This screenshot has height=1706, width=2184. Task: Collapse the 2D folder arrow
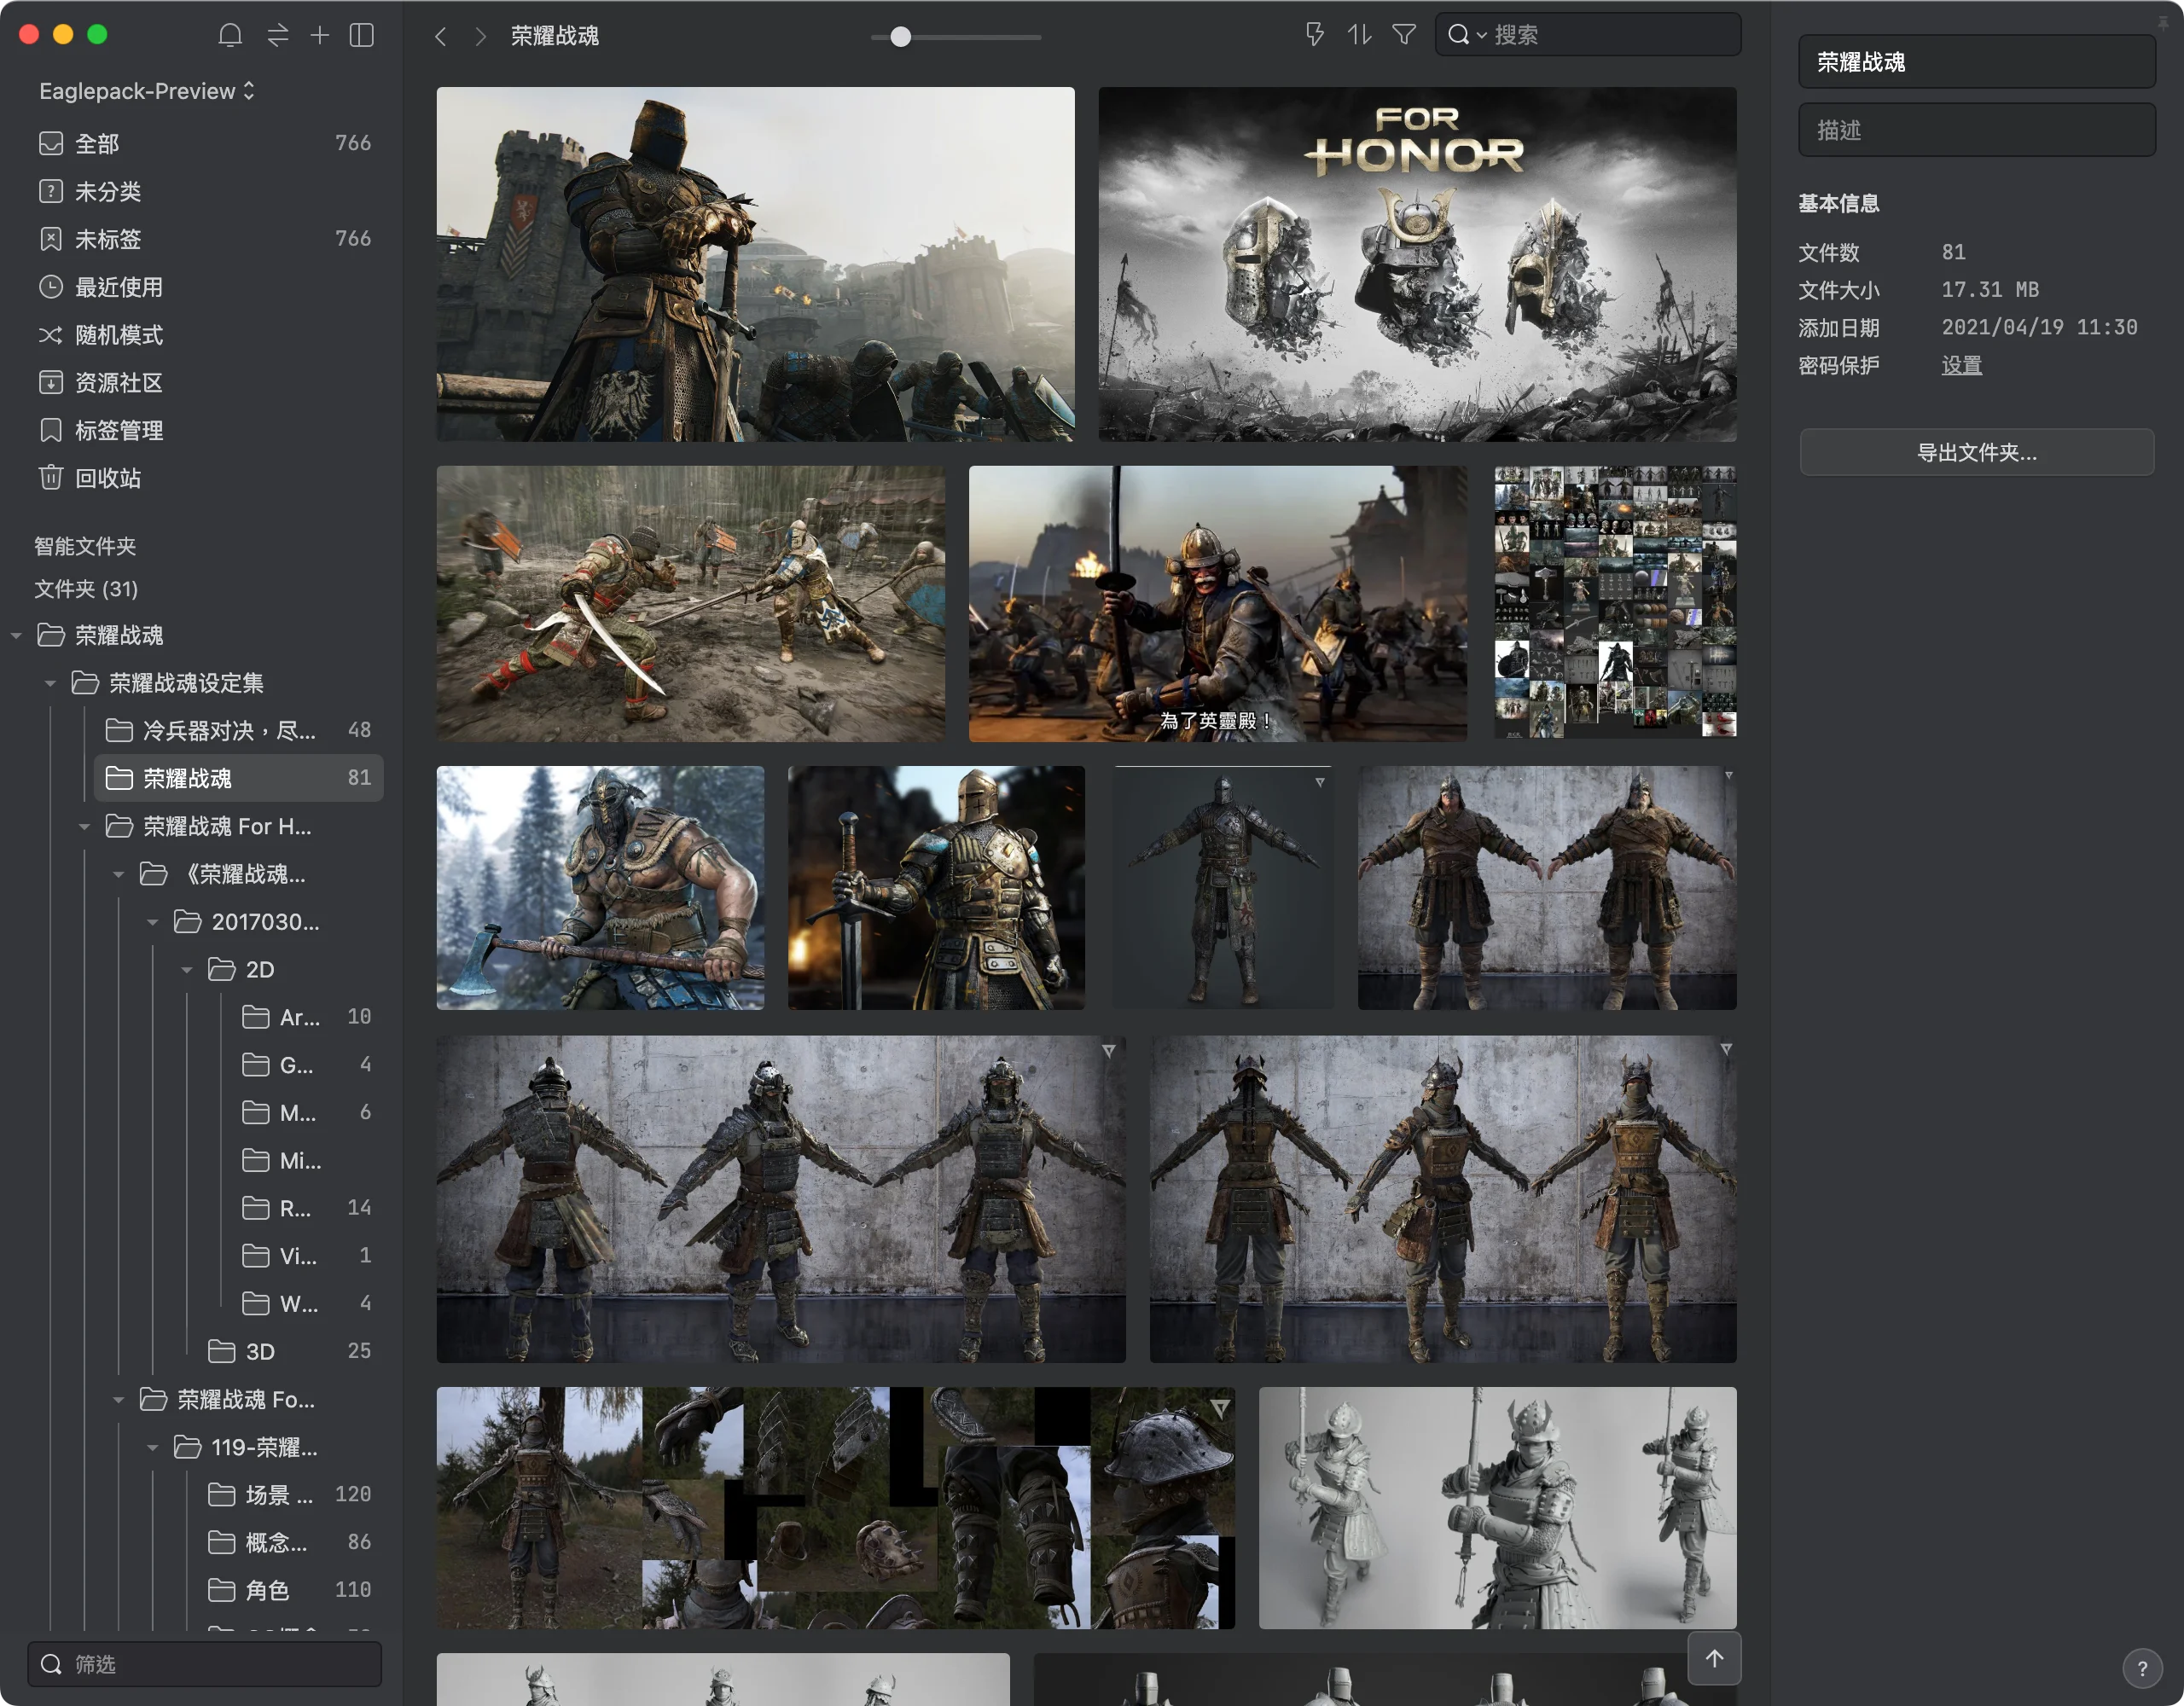(187, 970)
